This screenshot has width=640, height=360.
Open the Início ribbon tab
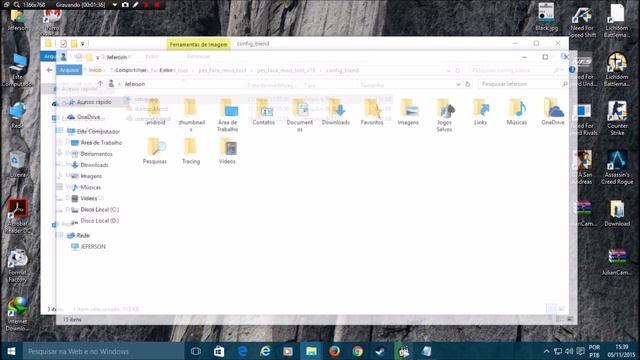95,70
